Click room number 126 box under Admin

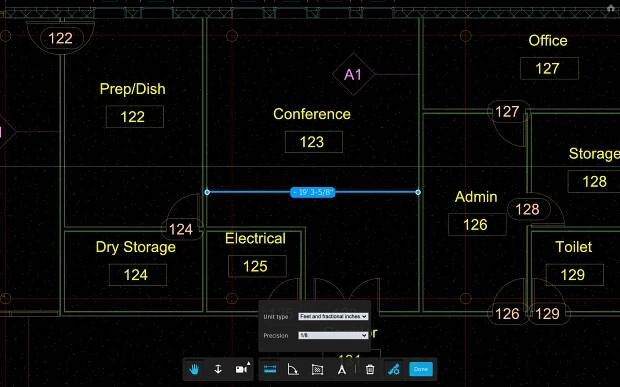(477, 225)
